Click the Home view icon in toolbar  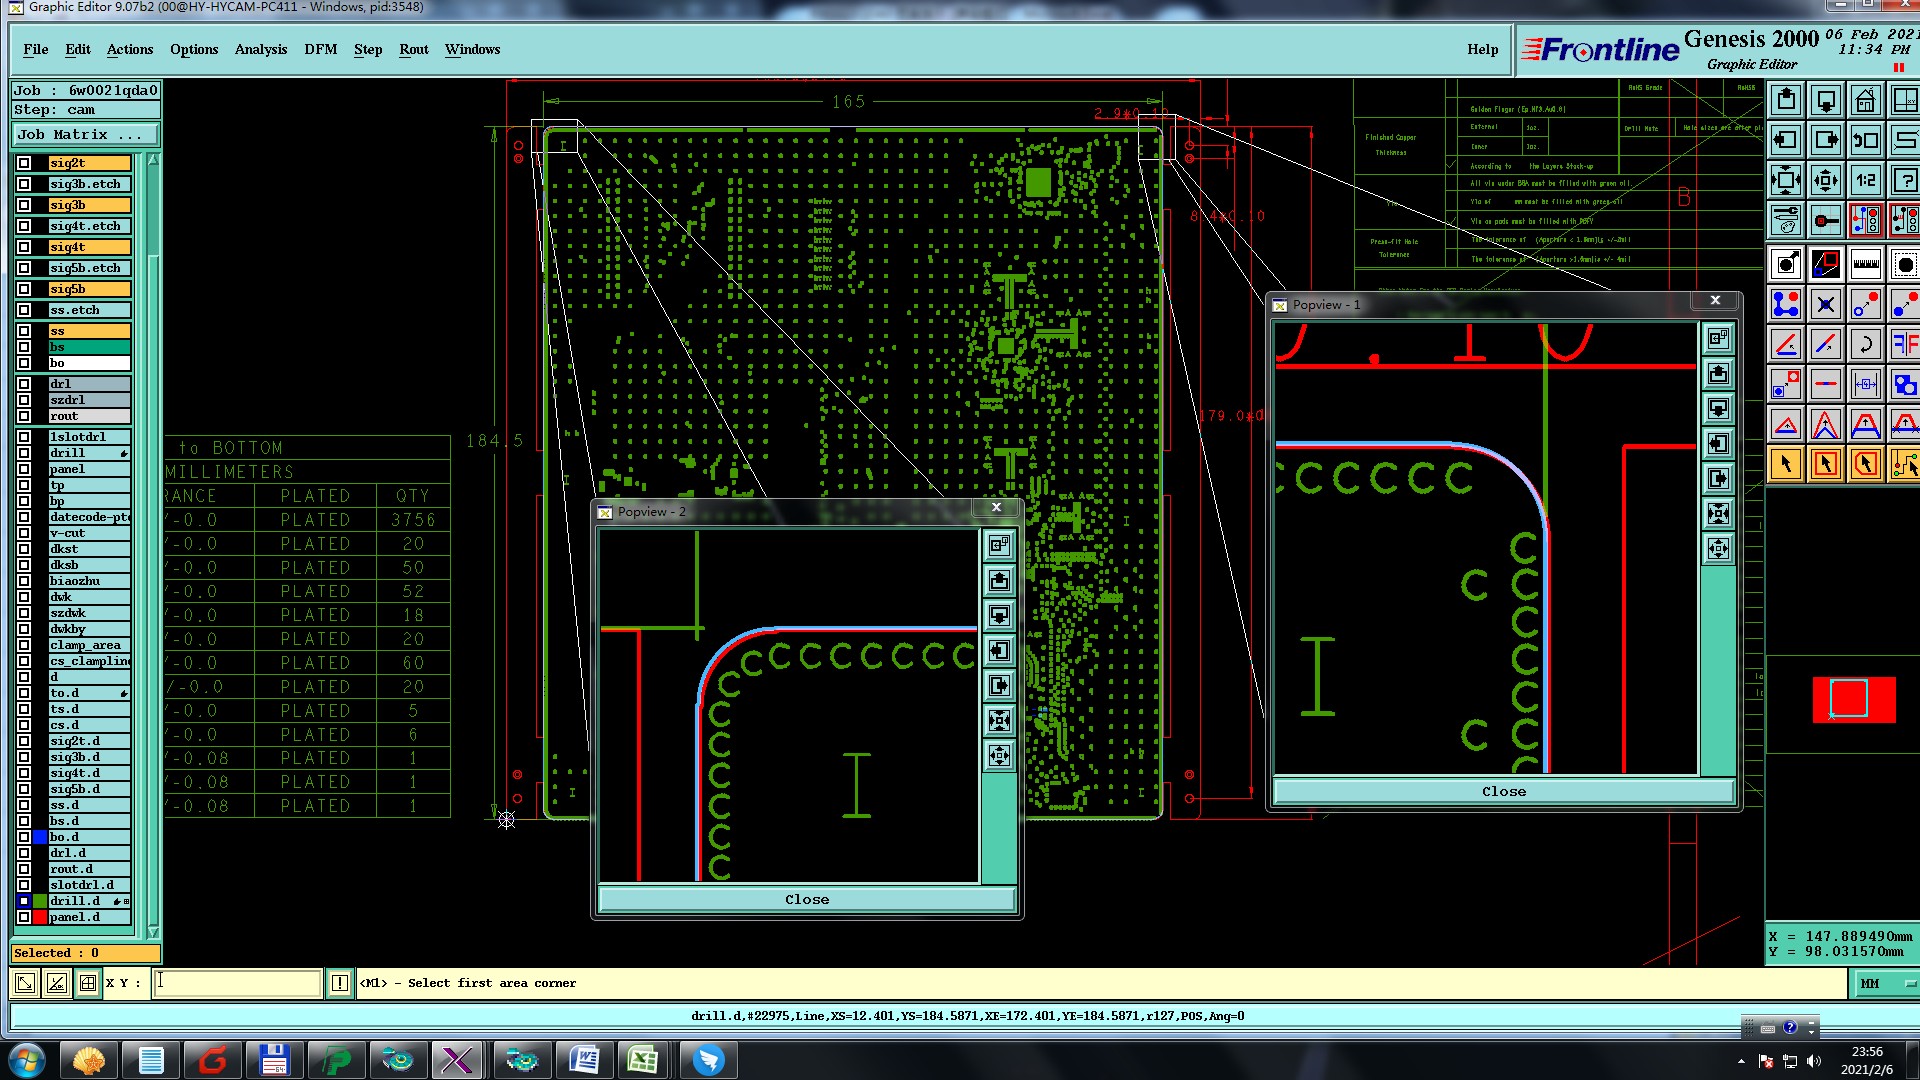click(x=1865, y=101)
